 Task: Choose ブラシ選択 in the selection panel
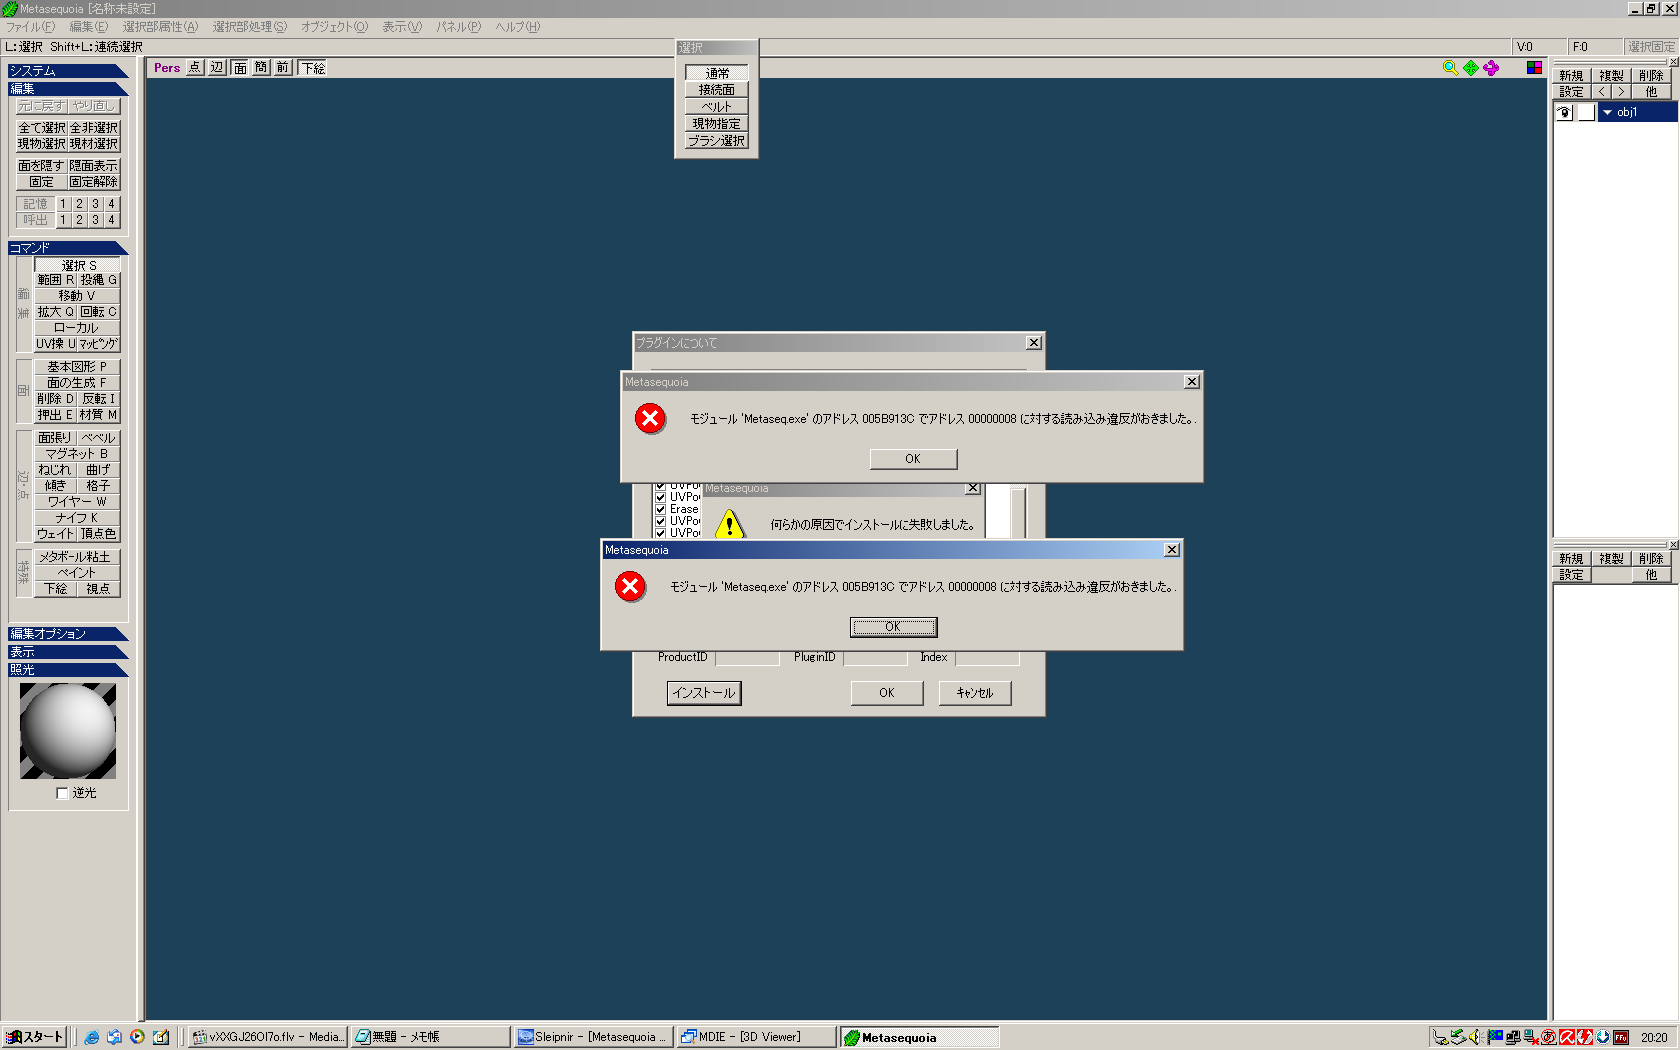pos(716,141)
